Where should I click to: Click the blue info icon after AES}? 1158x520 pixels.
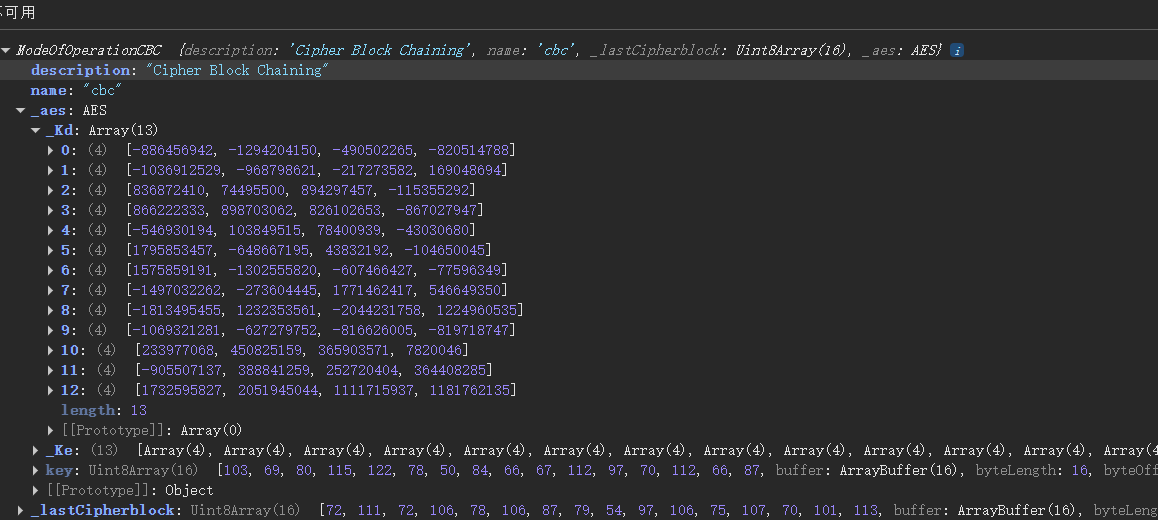click(956, 50)
